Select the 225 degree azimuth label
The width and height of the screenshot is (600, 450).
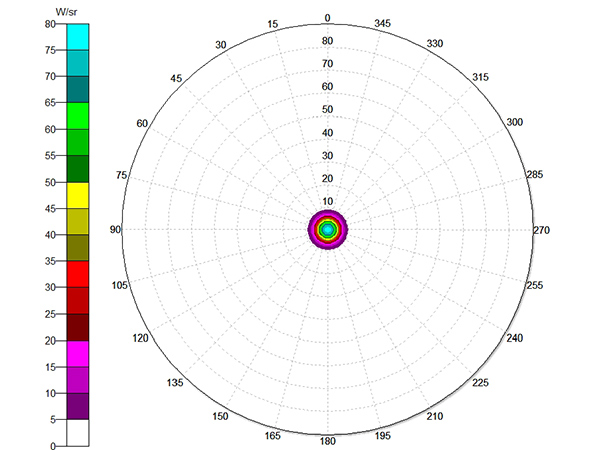click(480, 382)
